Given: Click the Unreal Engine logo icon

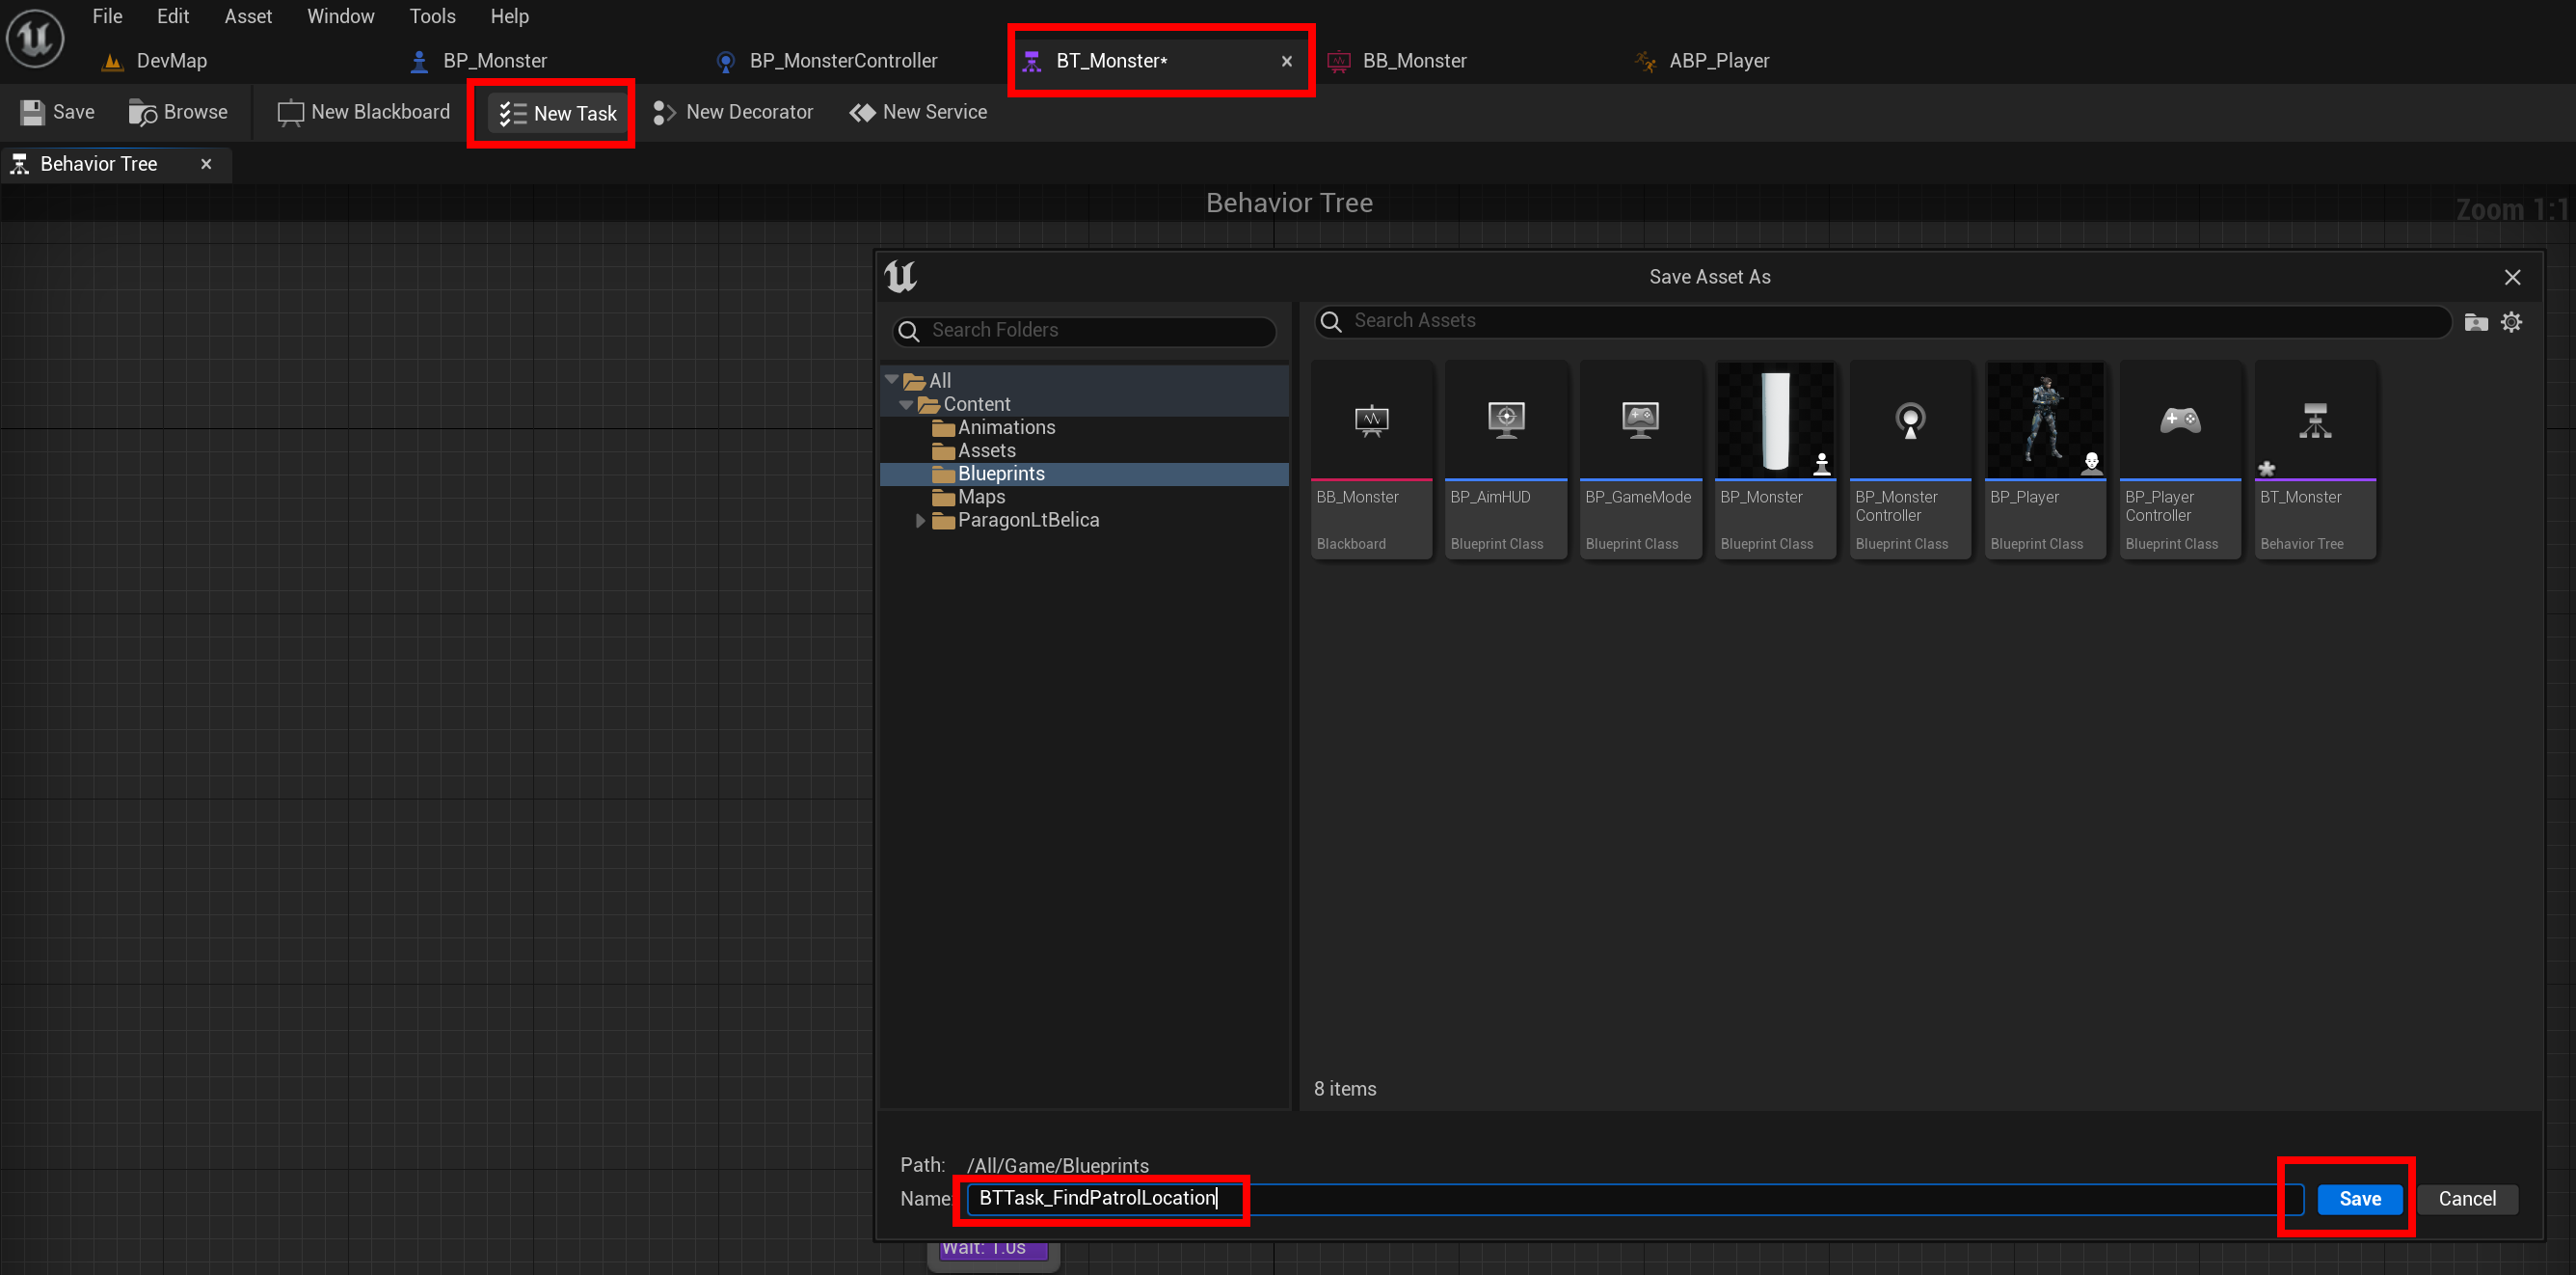Looking at the screenshot, I should click(35, 38).
